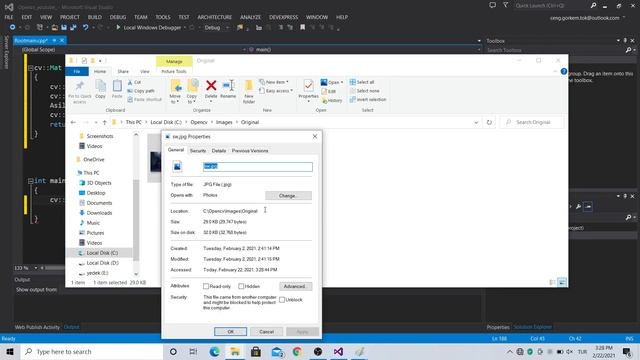Viewport: 640px width, 360px height.
Task: Open Chrome from the taskbar
Action: [297, 351]
